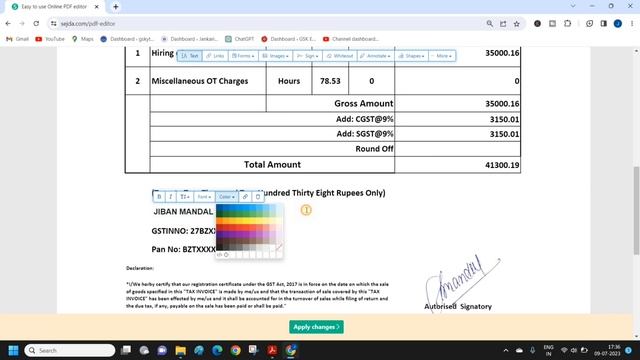Click the 'JIBAN MANDAL' text
Screen dimensions: 640x360
tap(183, 211)
